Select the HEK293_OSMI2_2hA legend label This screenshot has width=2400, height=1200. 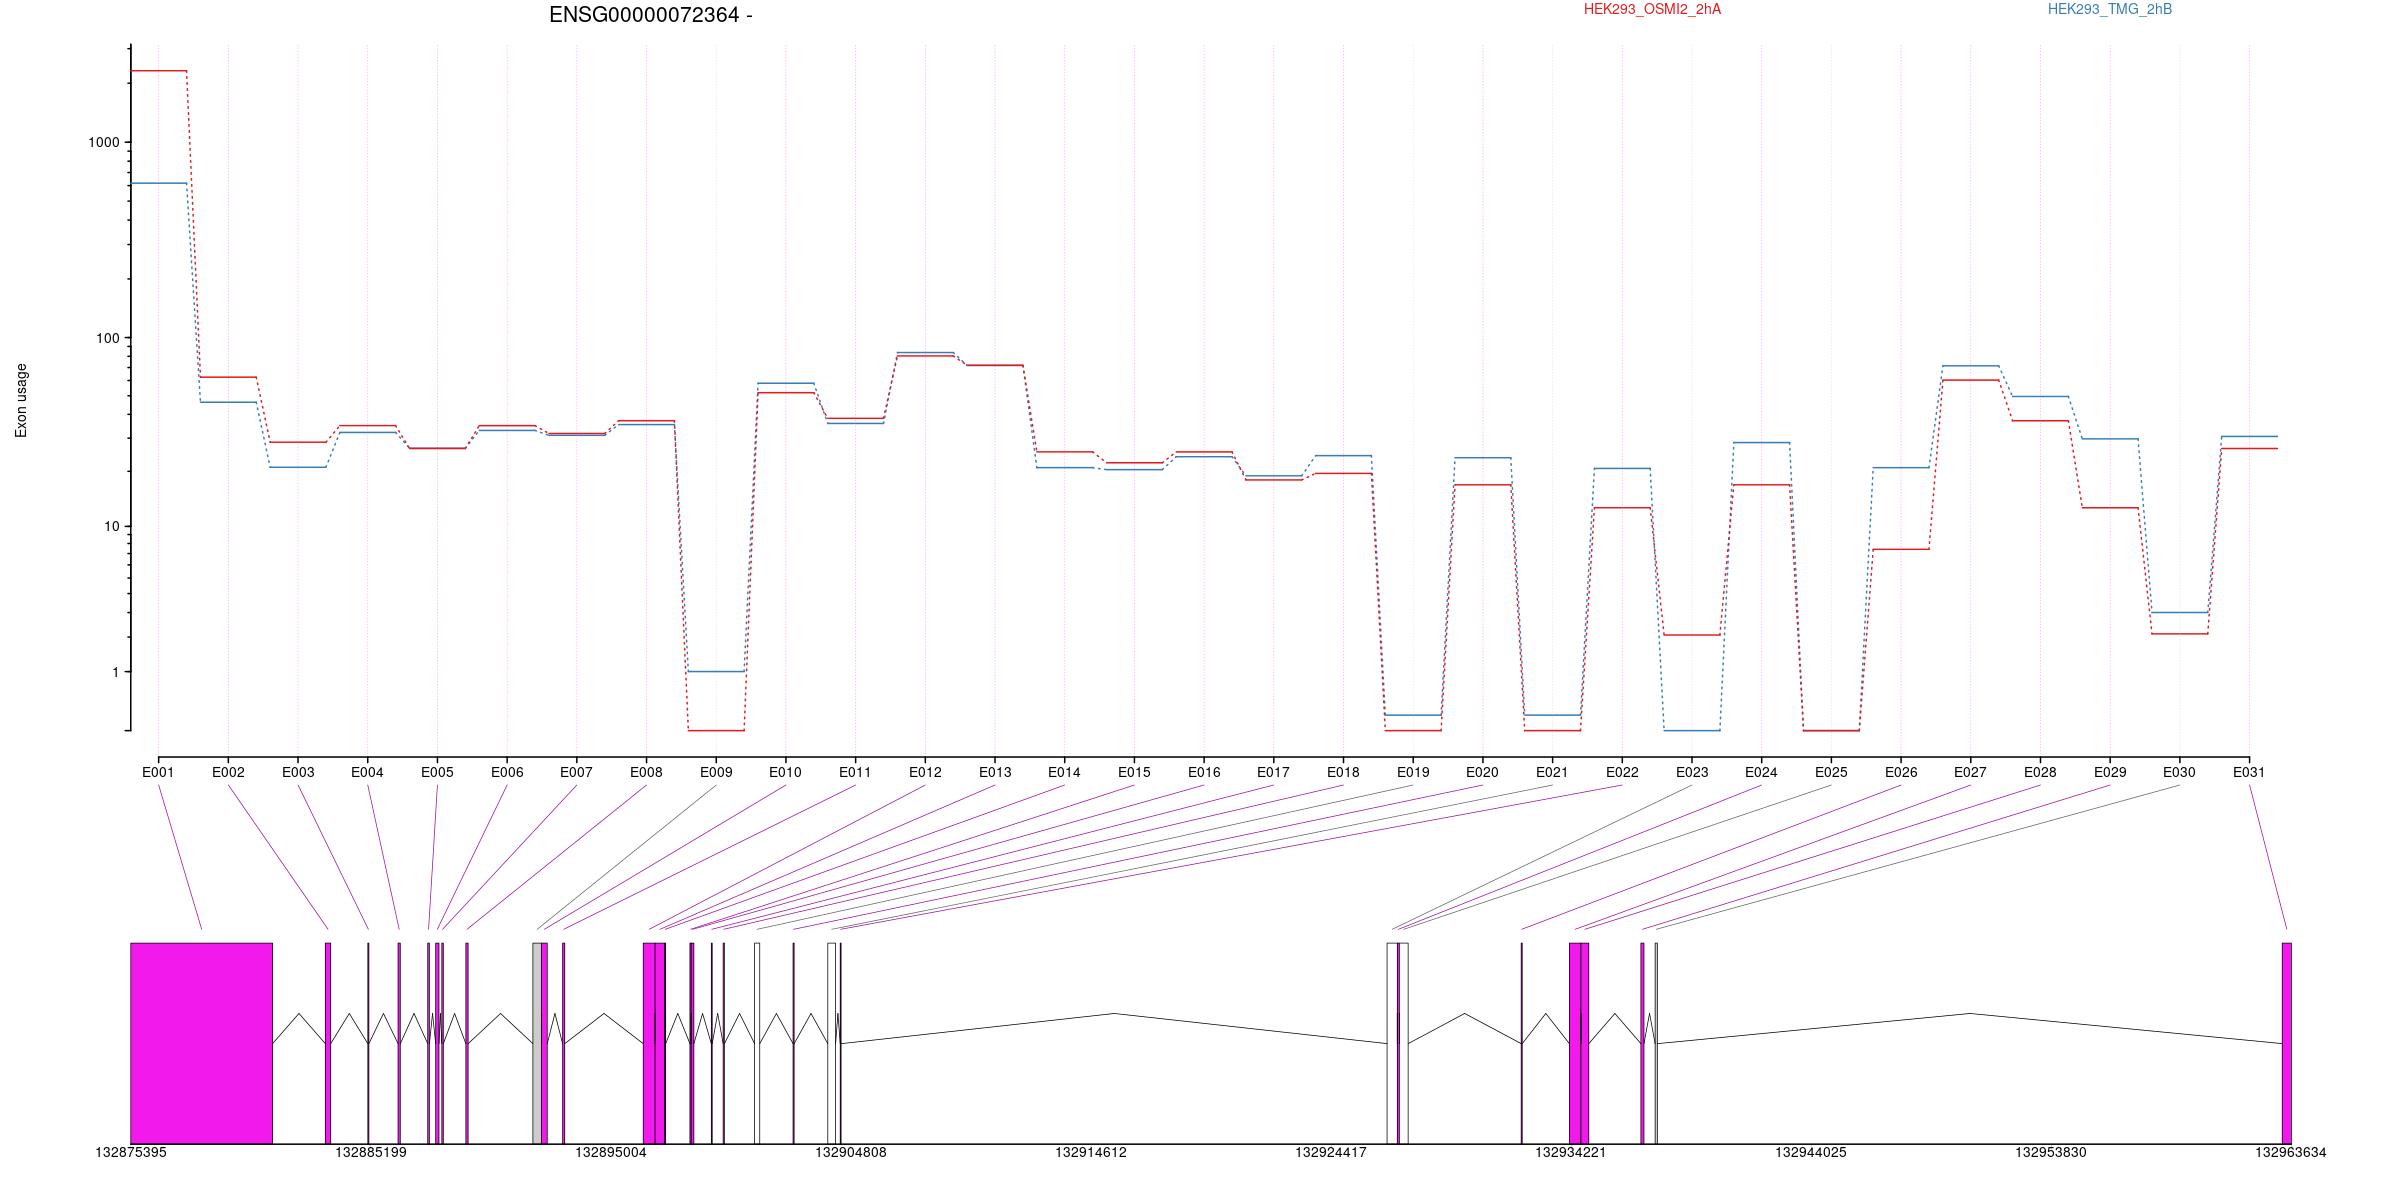[x=1652, y=9]
